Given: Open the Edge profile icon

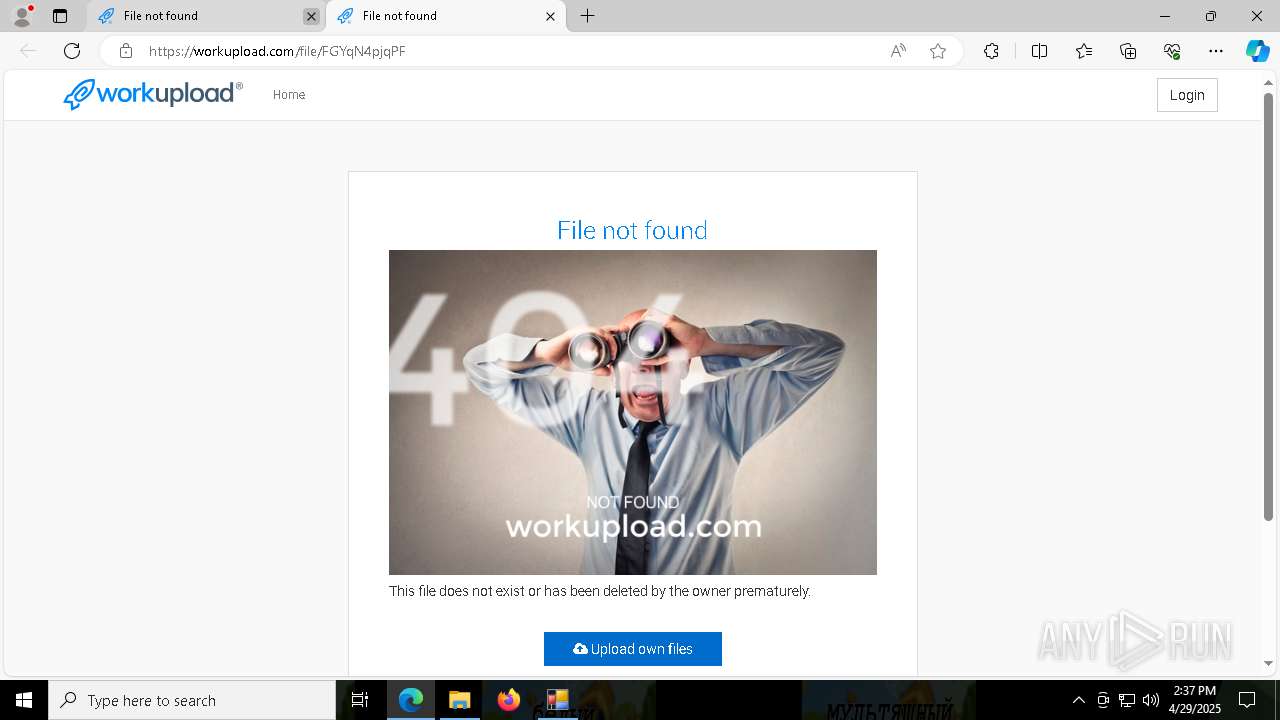Looking at the screenshot, I should [x=22, y=16].
